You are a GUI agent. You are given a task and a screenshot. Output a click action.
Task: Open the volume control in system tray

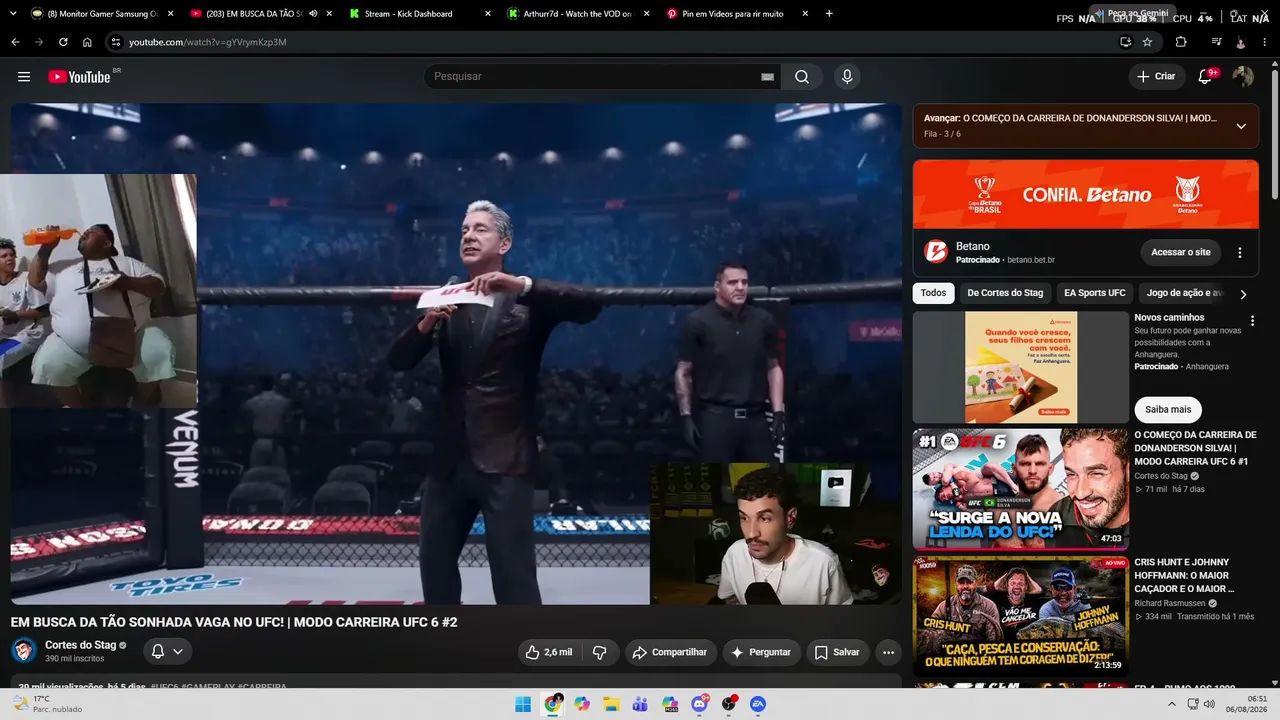1209,704
